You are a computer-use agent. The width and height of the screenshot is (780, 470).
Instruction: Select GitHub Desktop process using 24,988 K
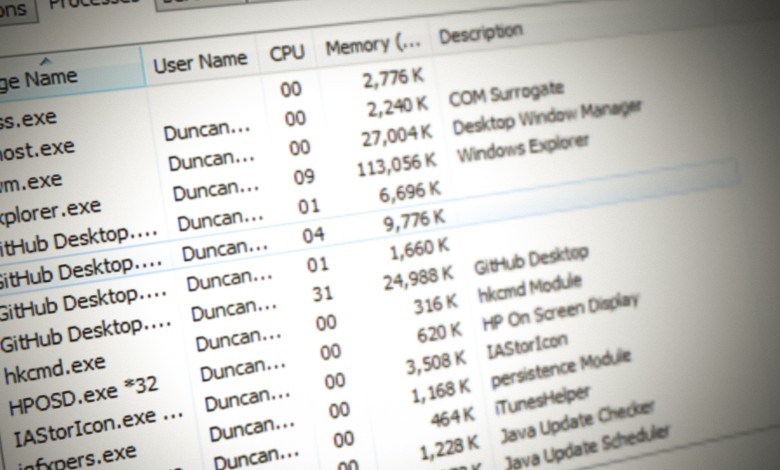86,335
